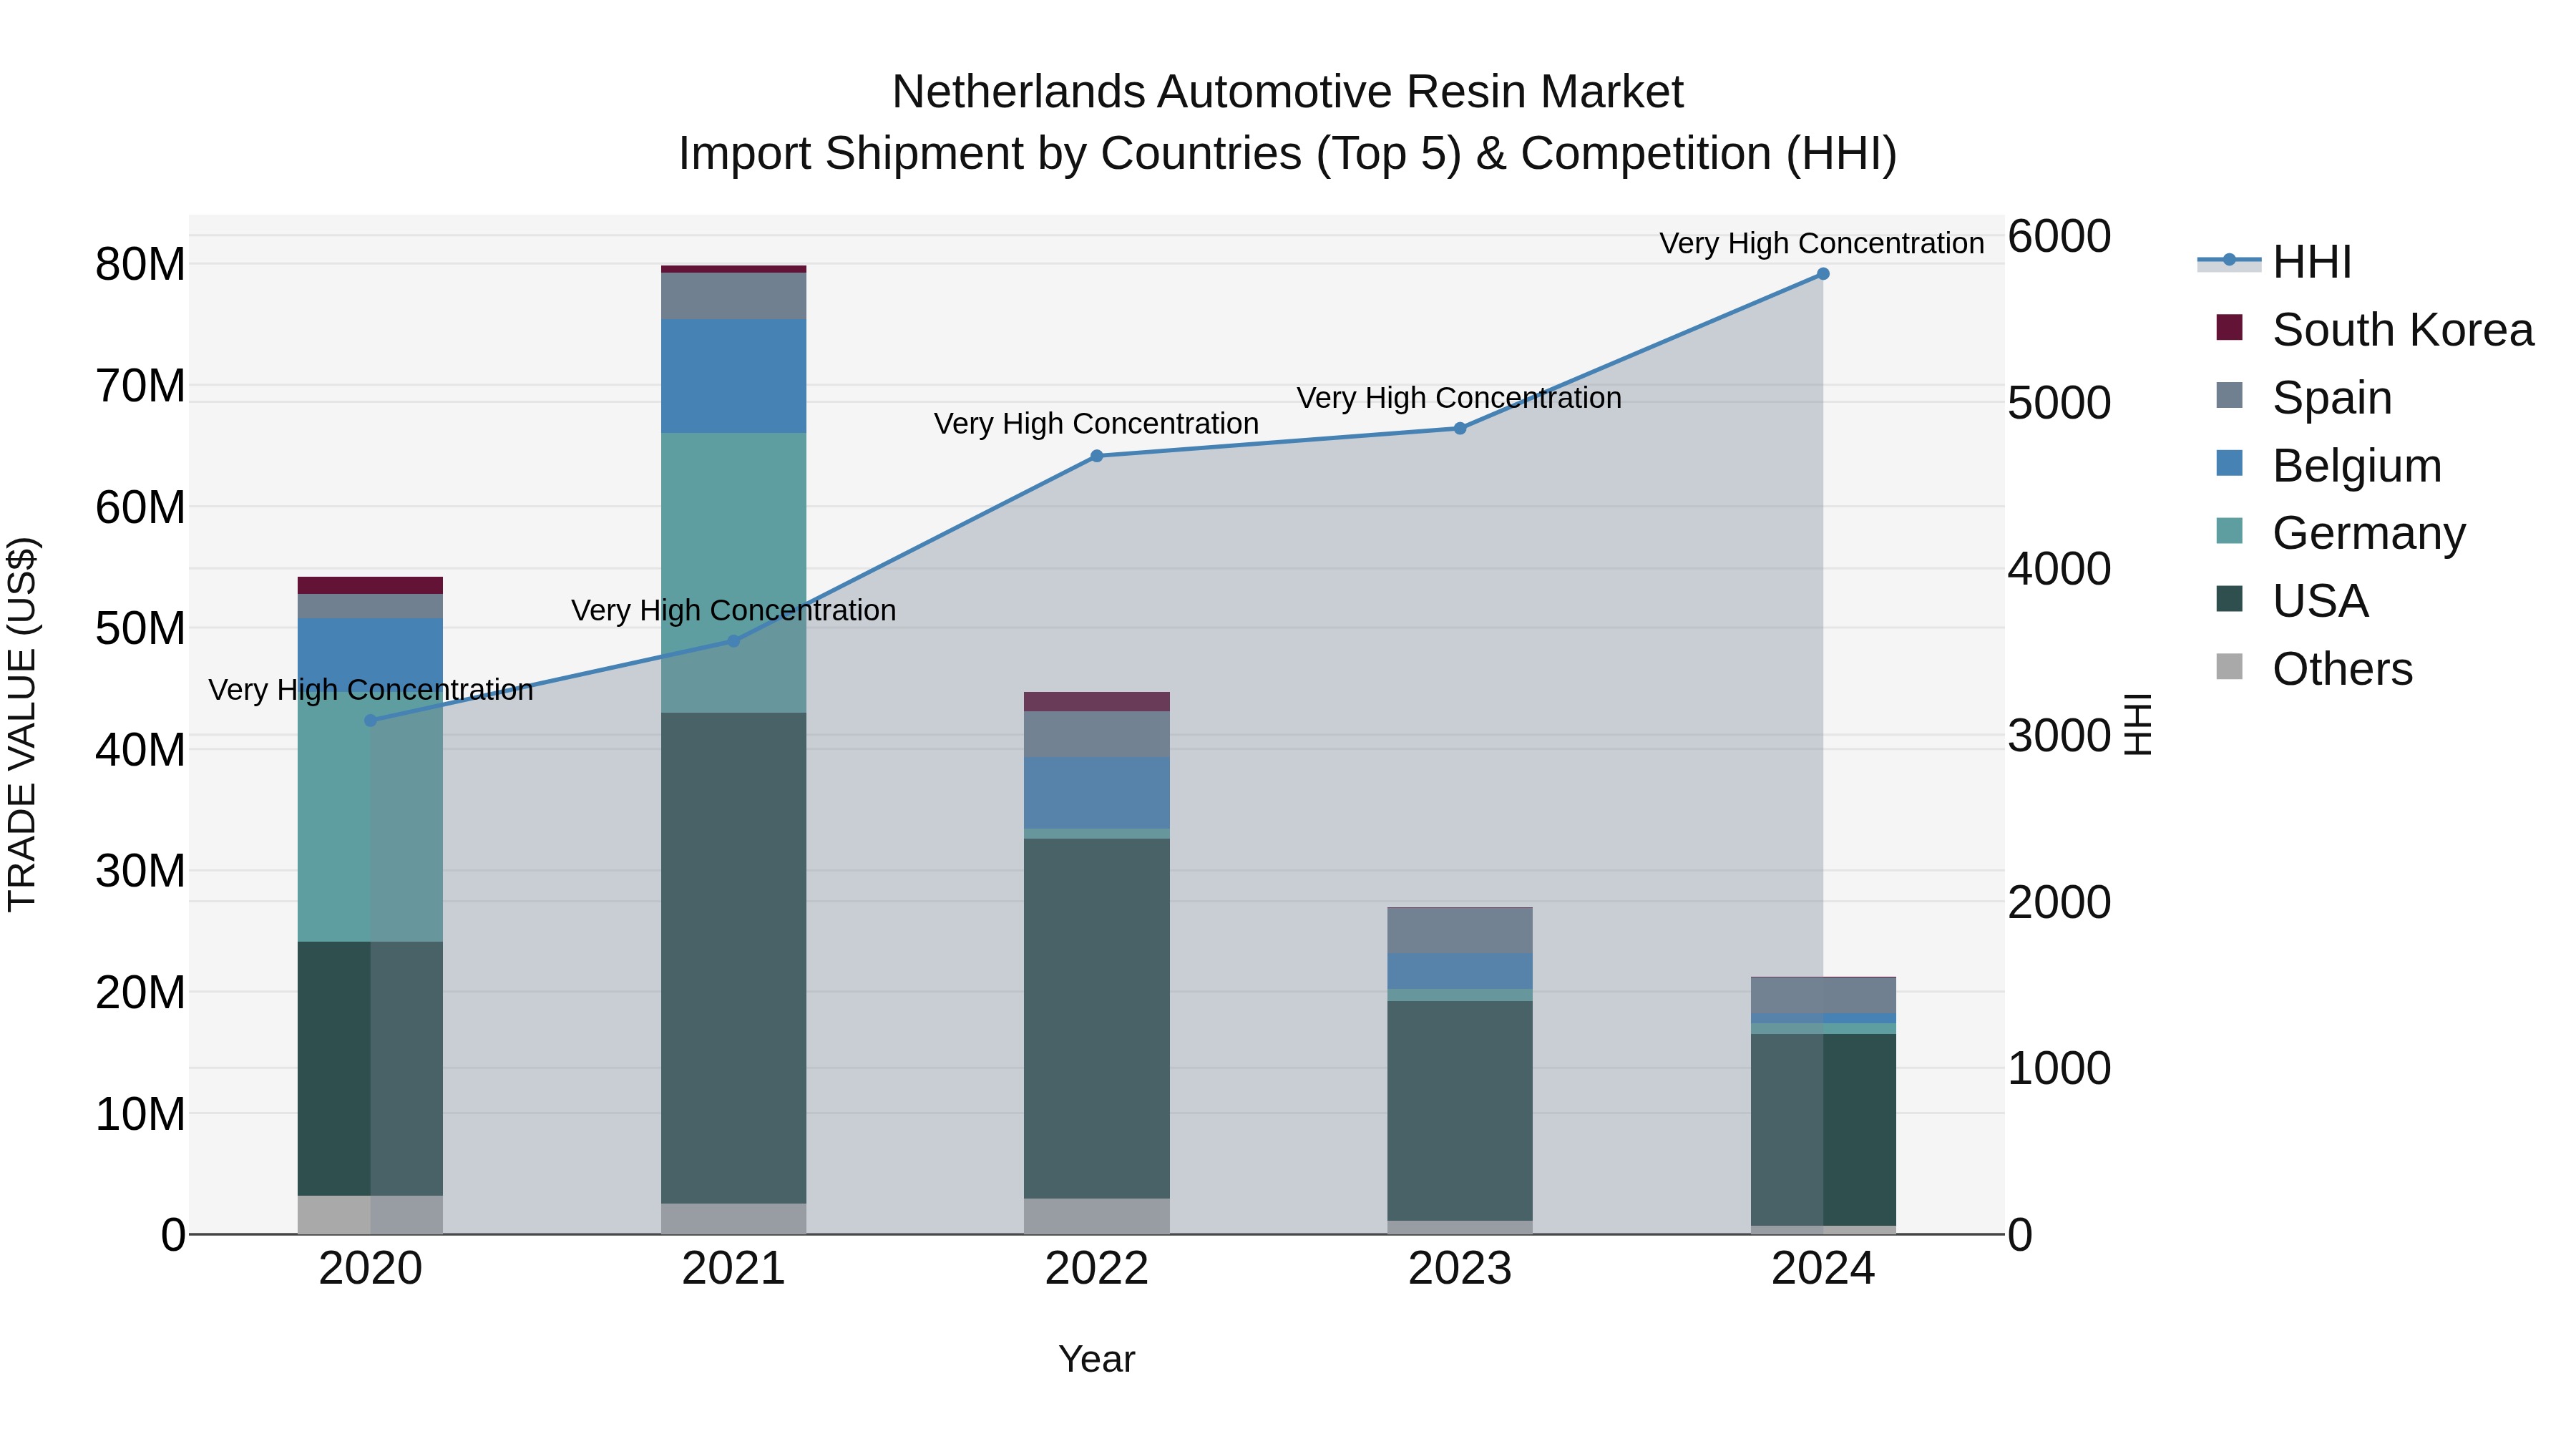Click the 2022 x-axis year label
The height and width of the screenshot is (1449, 2576).
pyautogui.click(x=1097, y=1269)
